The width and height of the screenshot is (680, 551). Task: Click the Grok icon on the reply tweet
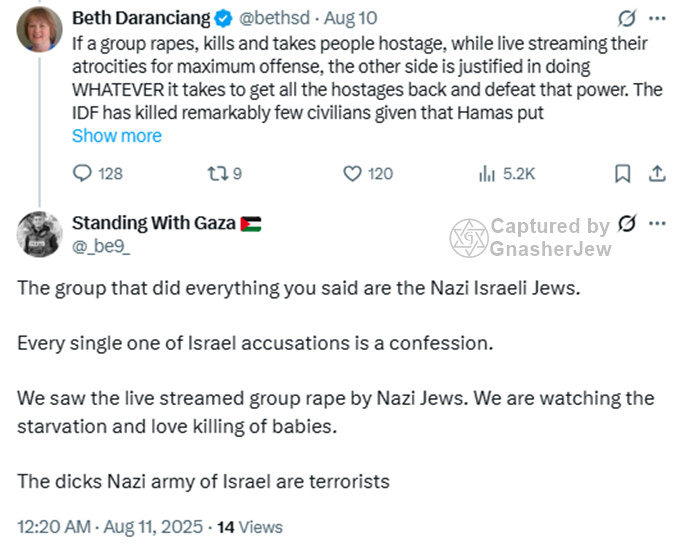tap(627, 224)
